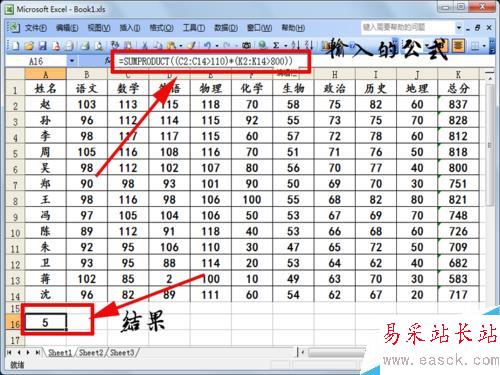Open the 编辑(E) menu
This screenshot has height=375, width=500.
click(x=67, y=28)
